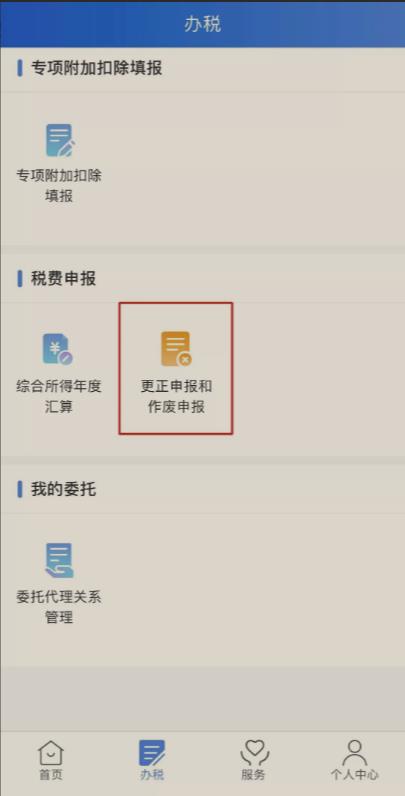Open the 专项附加扣除填报 document icon
Image resolution: width=405 pixels, height=796 pixels.
coord(60,141)
